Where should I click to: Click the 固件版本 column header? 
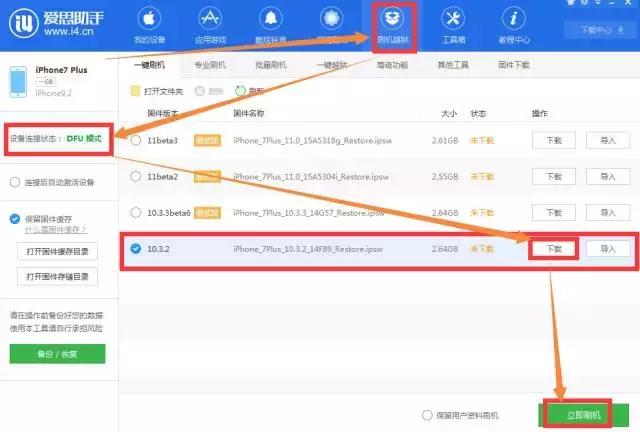pos(163,113)
